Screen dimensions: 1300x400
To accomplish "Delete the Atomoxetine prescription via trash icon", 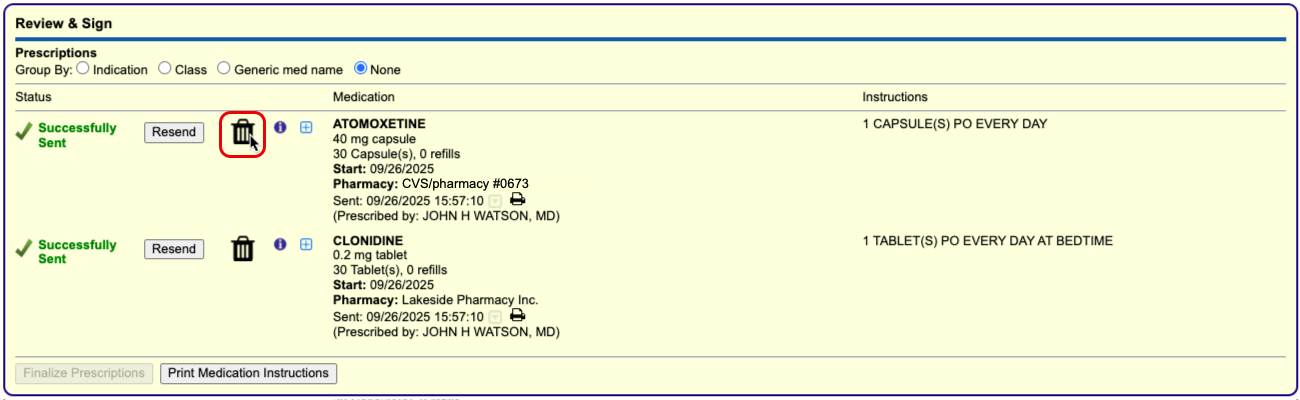I will [x=242, y=133].
